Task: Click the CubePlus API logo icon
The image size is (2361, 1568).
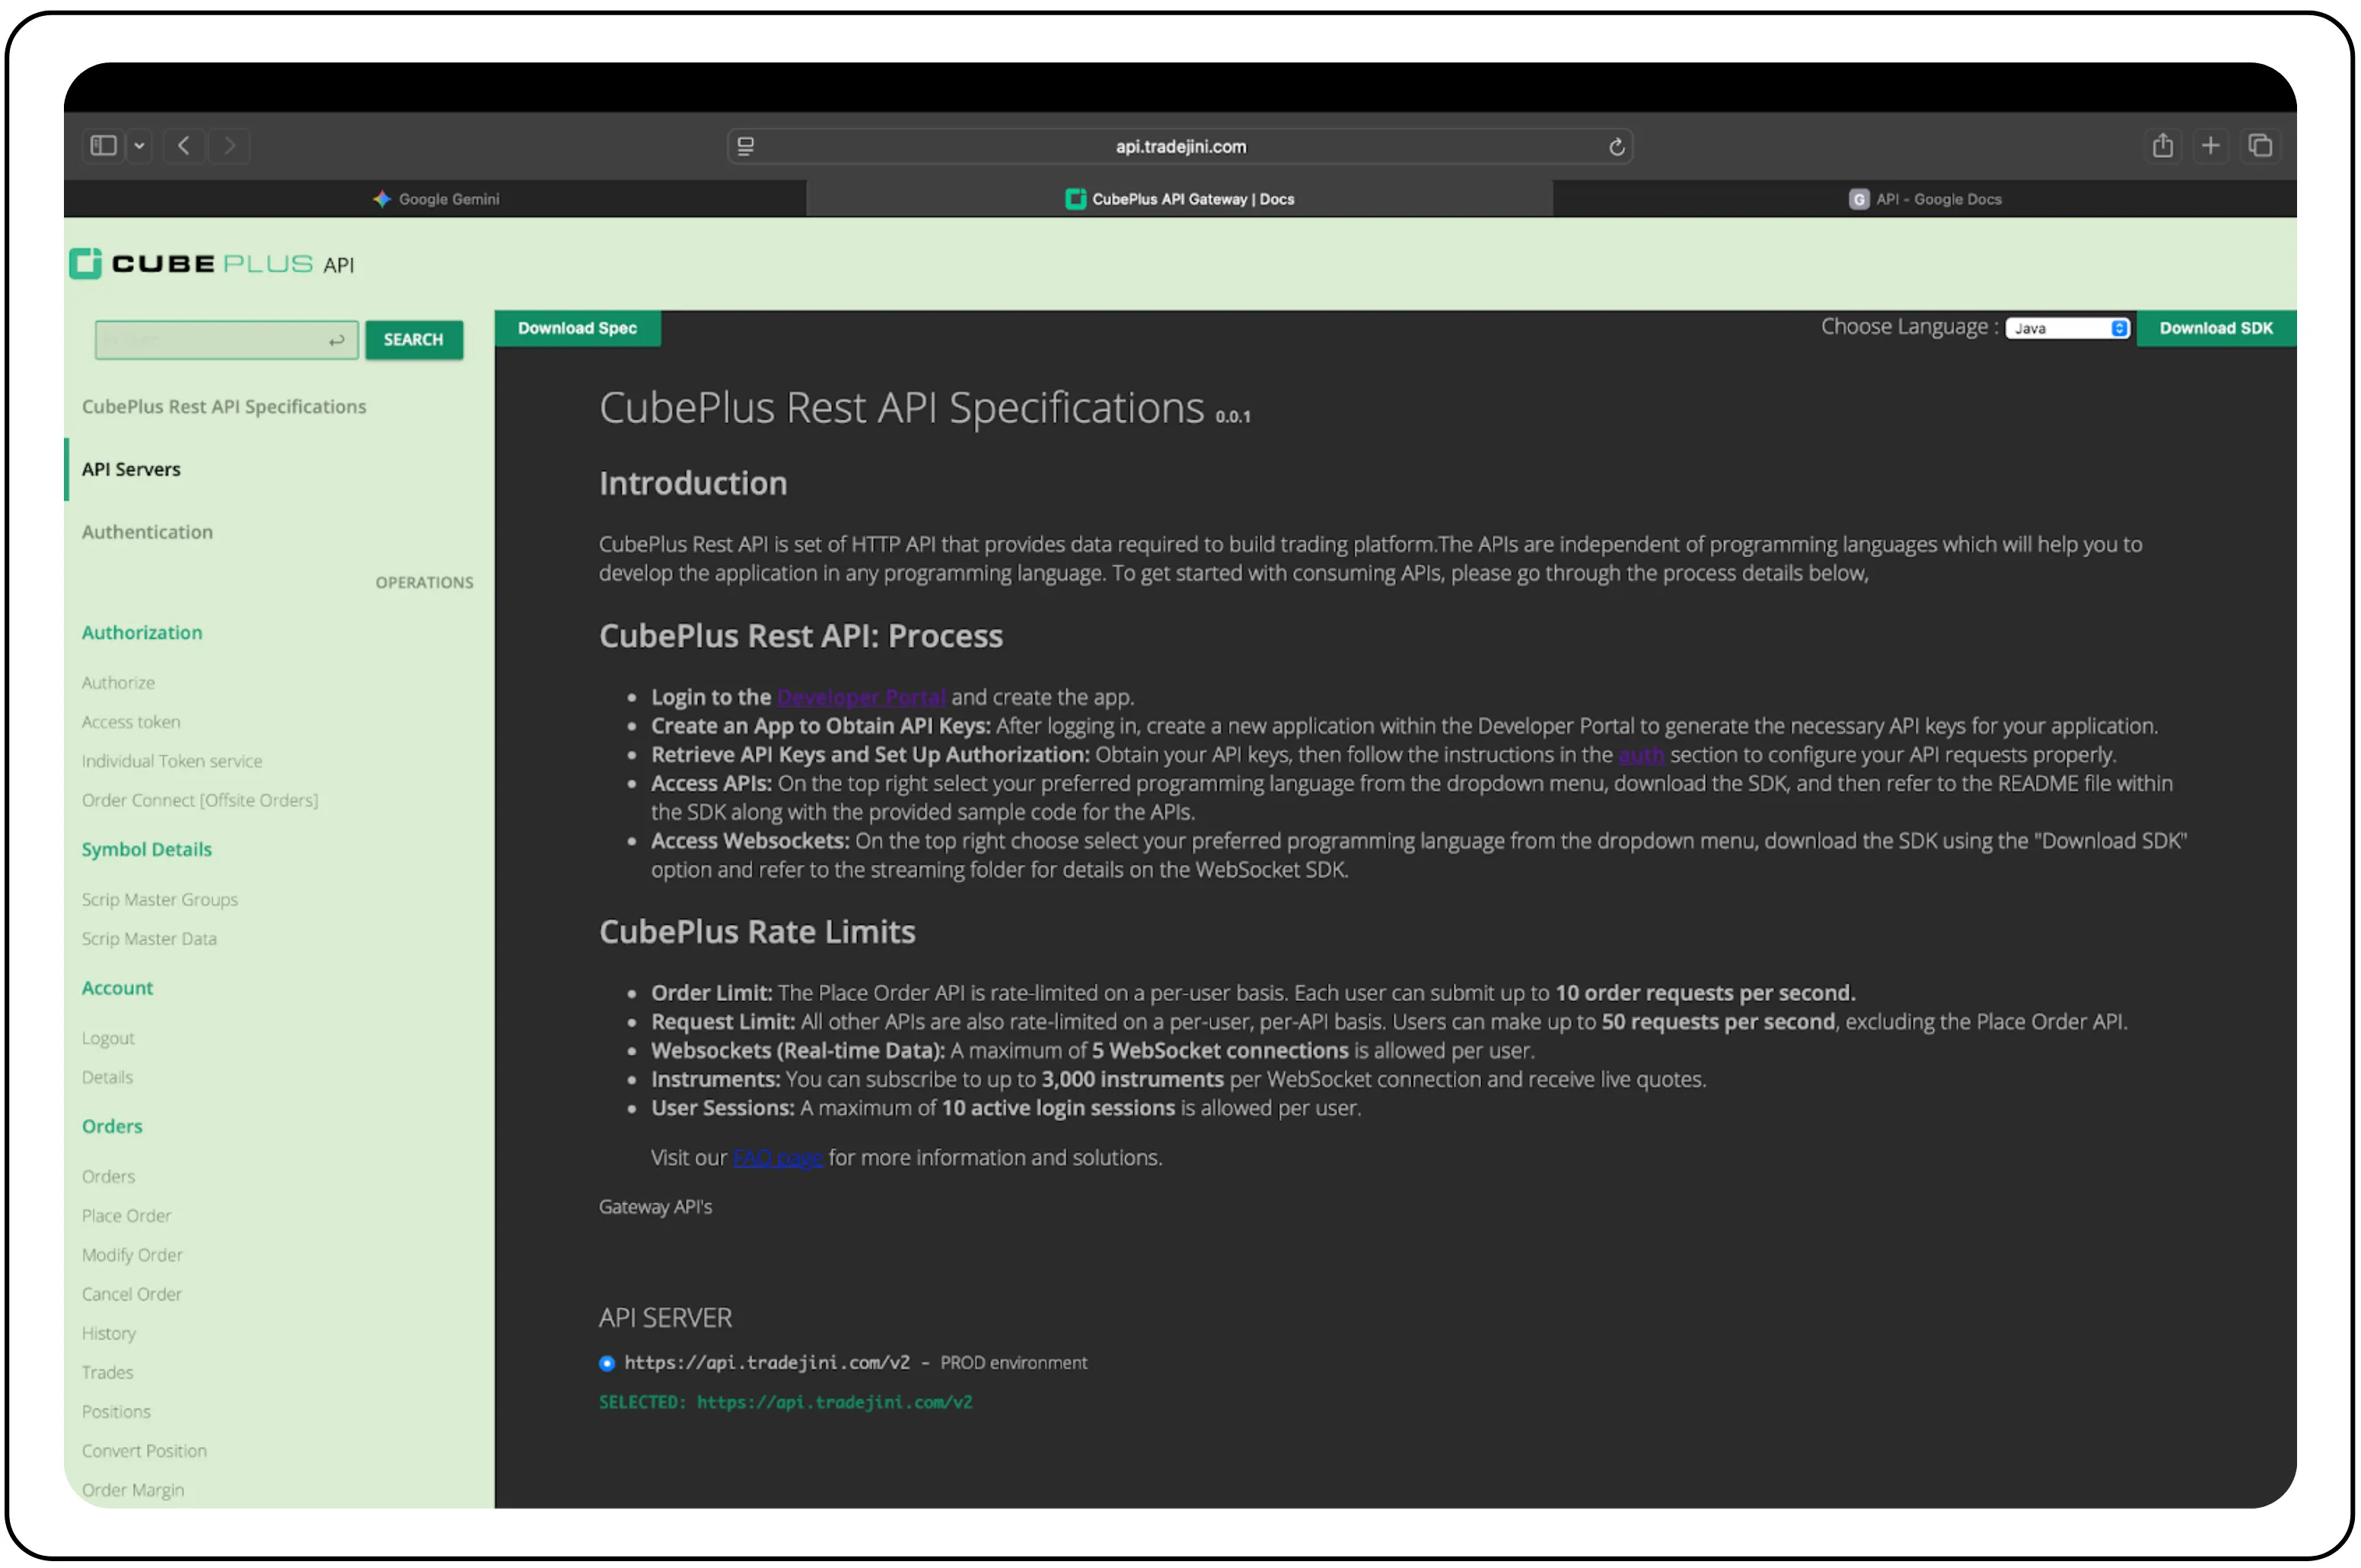Action: (86, 263)
